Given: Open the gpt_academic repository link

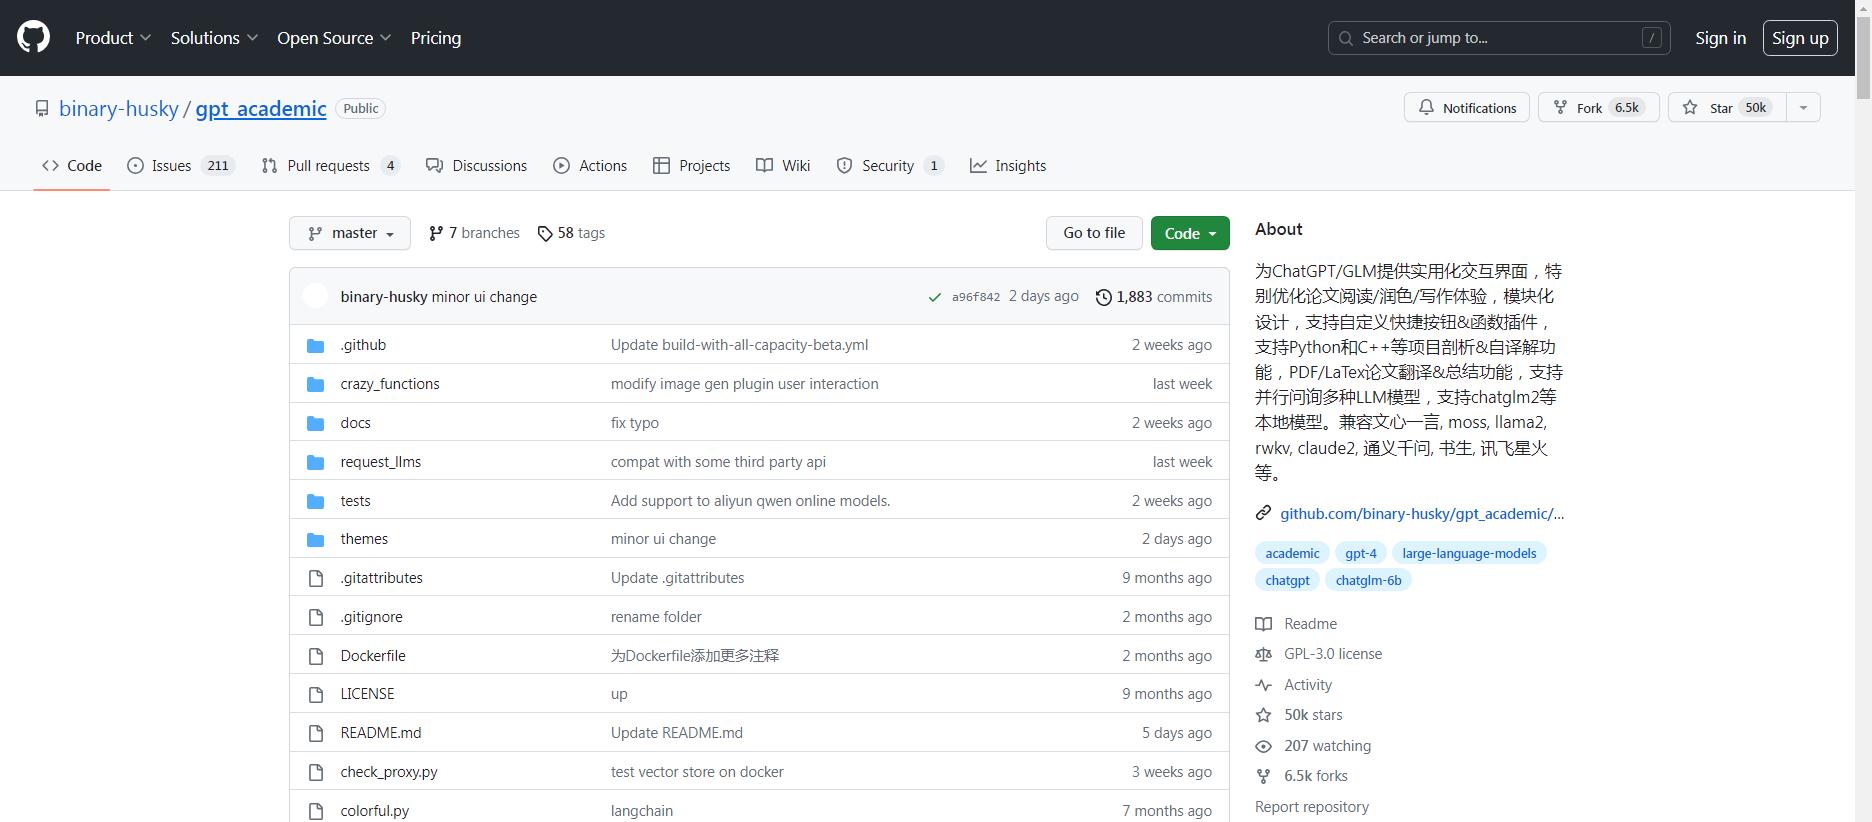Looking at the screenshot, I should [x=261, y=108].
